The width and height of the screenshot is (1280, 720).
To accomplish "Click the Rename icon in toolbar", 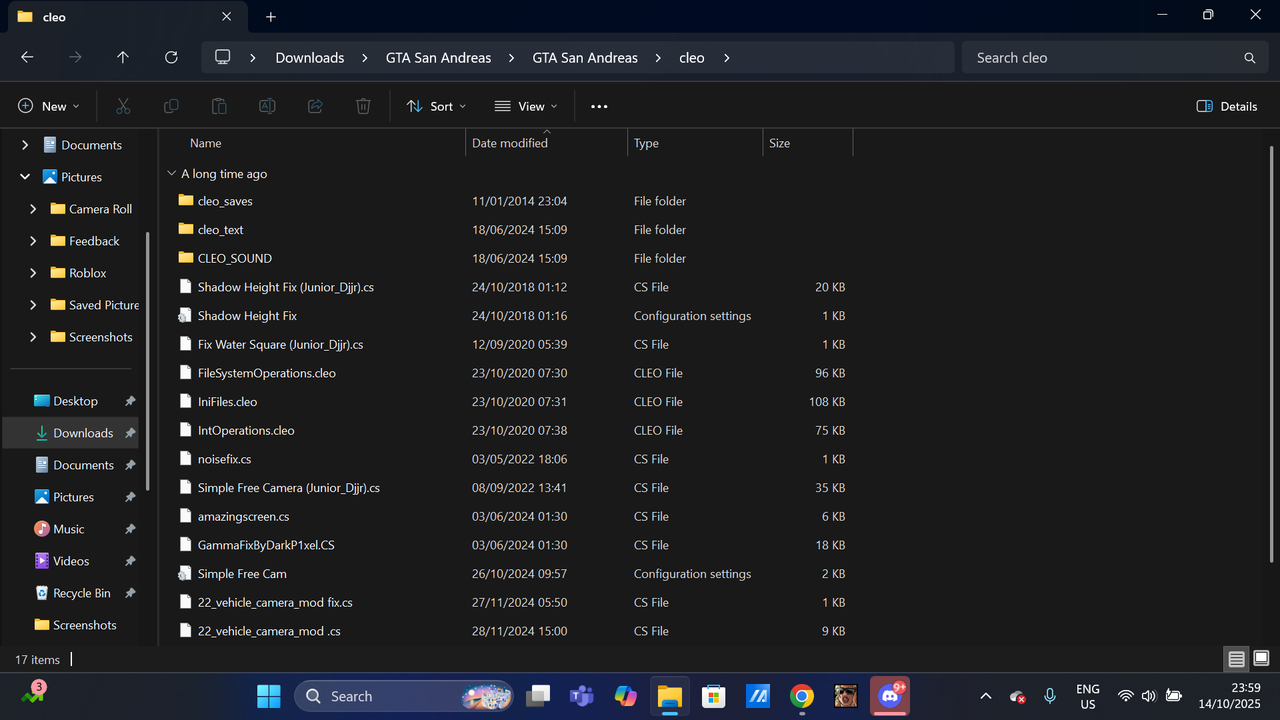I will coord(267,106).
